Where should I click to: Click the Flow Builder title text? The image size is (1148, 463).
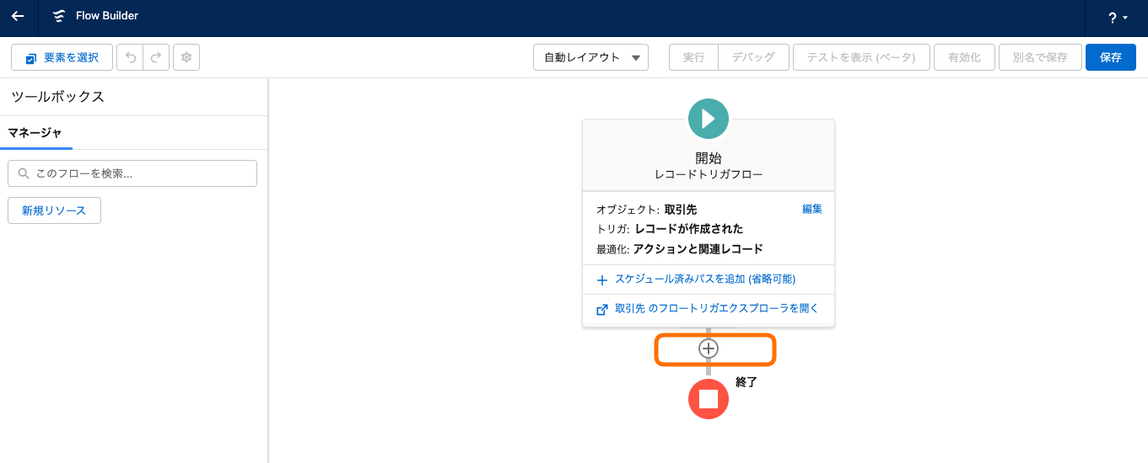click(x=107, y=15)
